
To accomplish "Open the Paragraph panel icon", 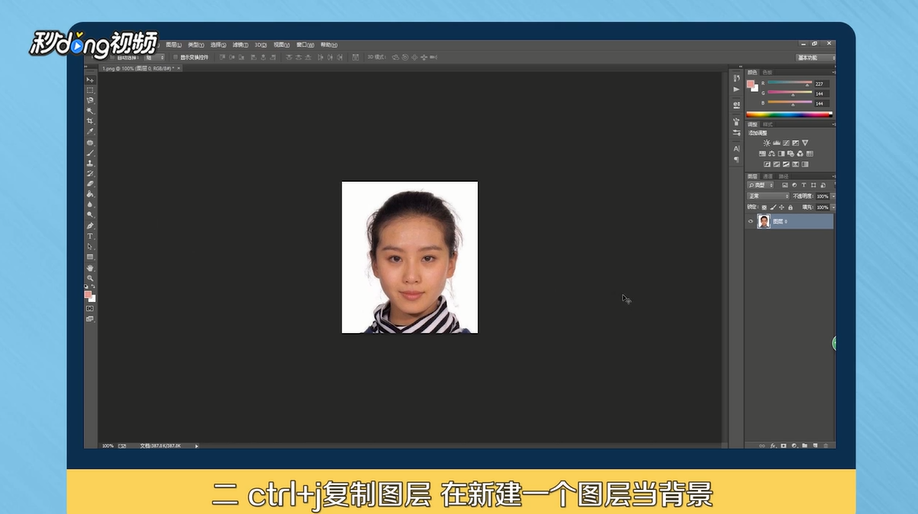I will pyautogui.click(x=737, y=160).
